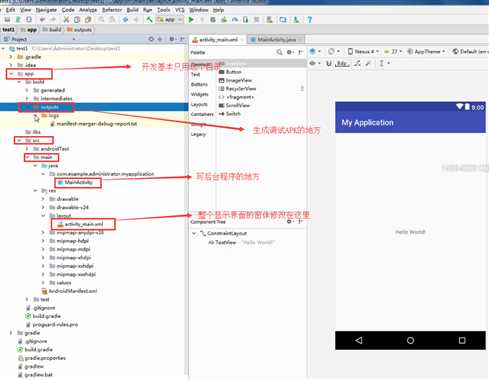Click the Make Project hammer icon
This screenshot has width=489, height=380.
point(149,20)
